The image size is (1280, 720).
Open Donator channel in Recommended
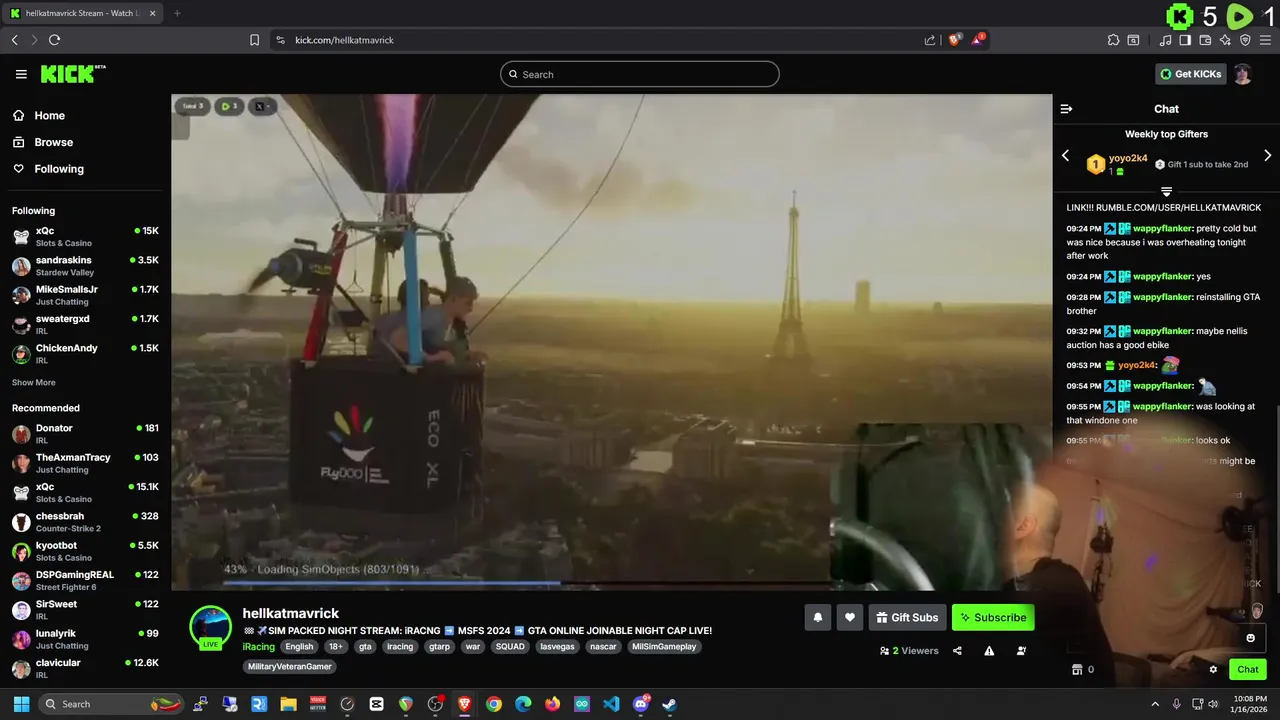coord(85,434)
